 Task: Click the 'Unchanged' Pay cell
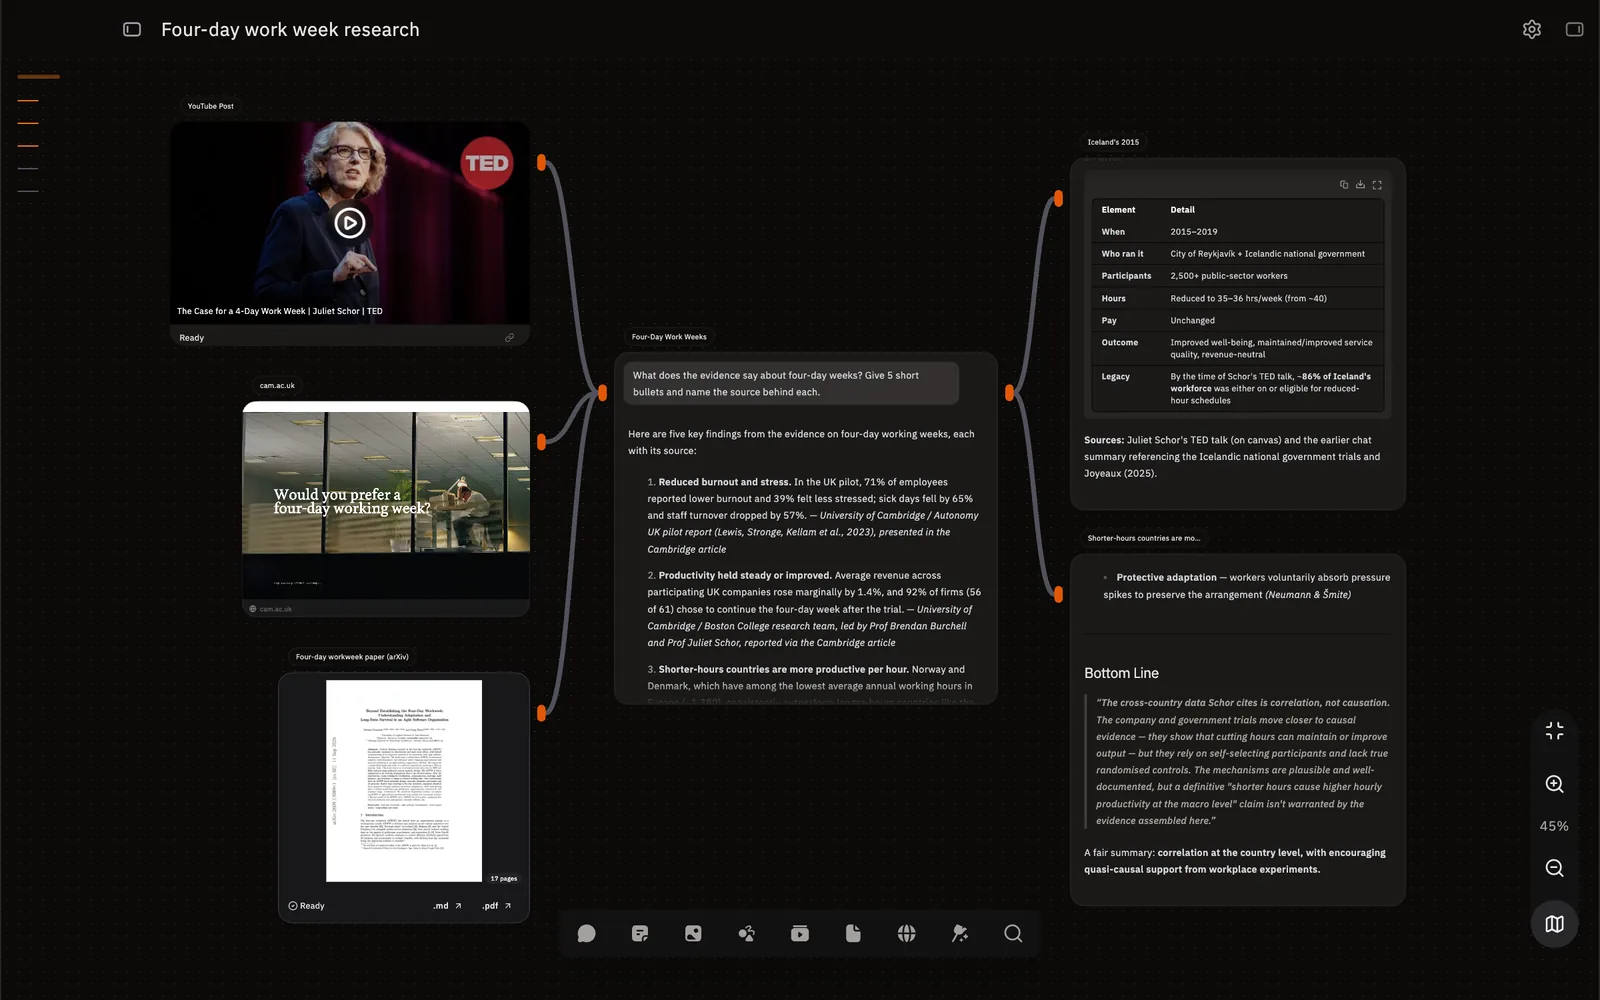[1192, 321]
